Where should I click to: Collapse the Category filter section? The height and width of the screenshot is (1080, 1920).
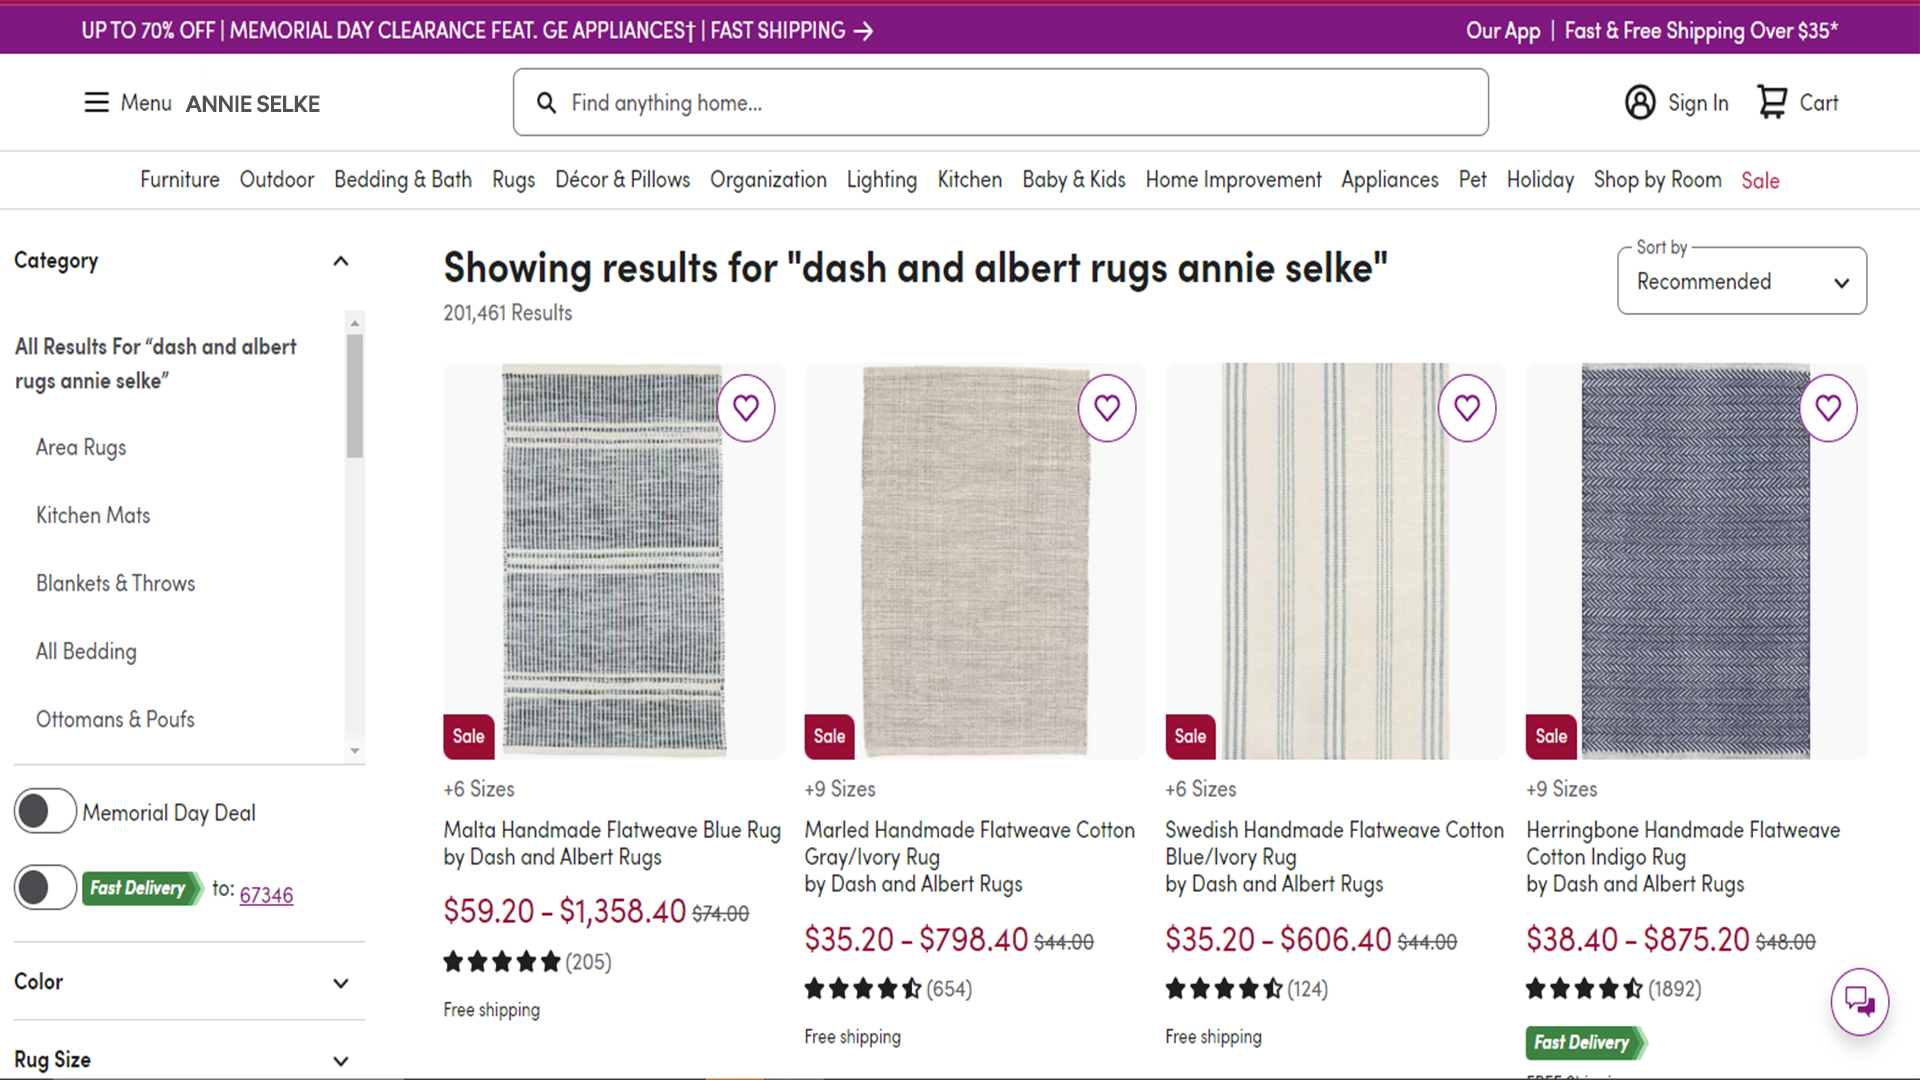pyautogui.click(x=340, y=261)
